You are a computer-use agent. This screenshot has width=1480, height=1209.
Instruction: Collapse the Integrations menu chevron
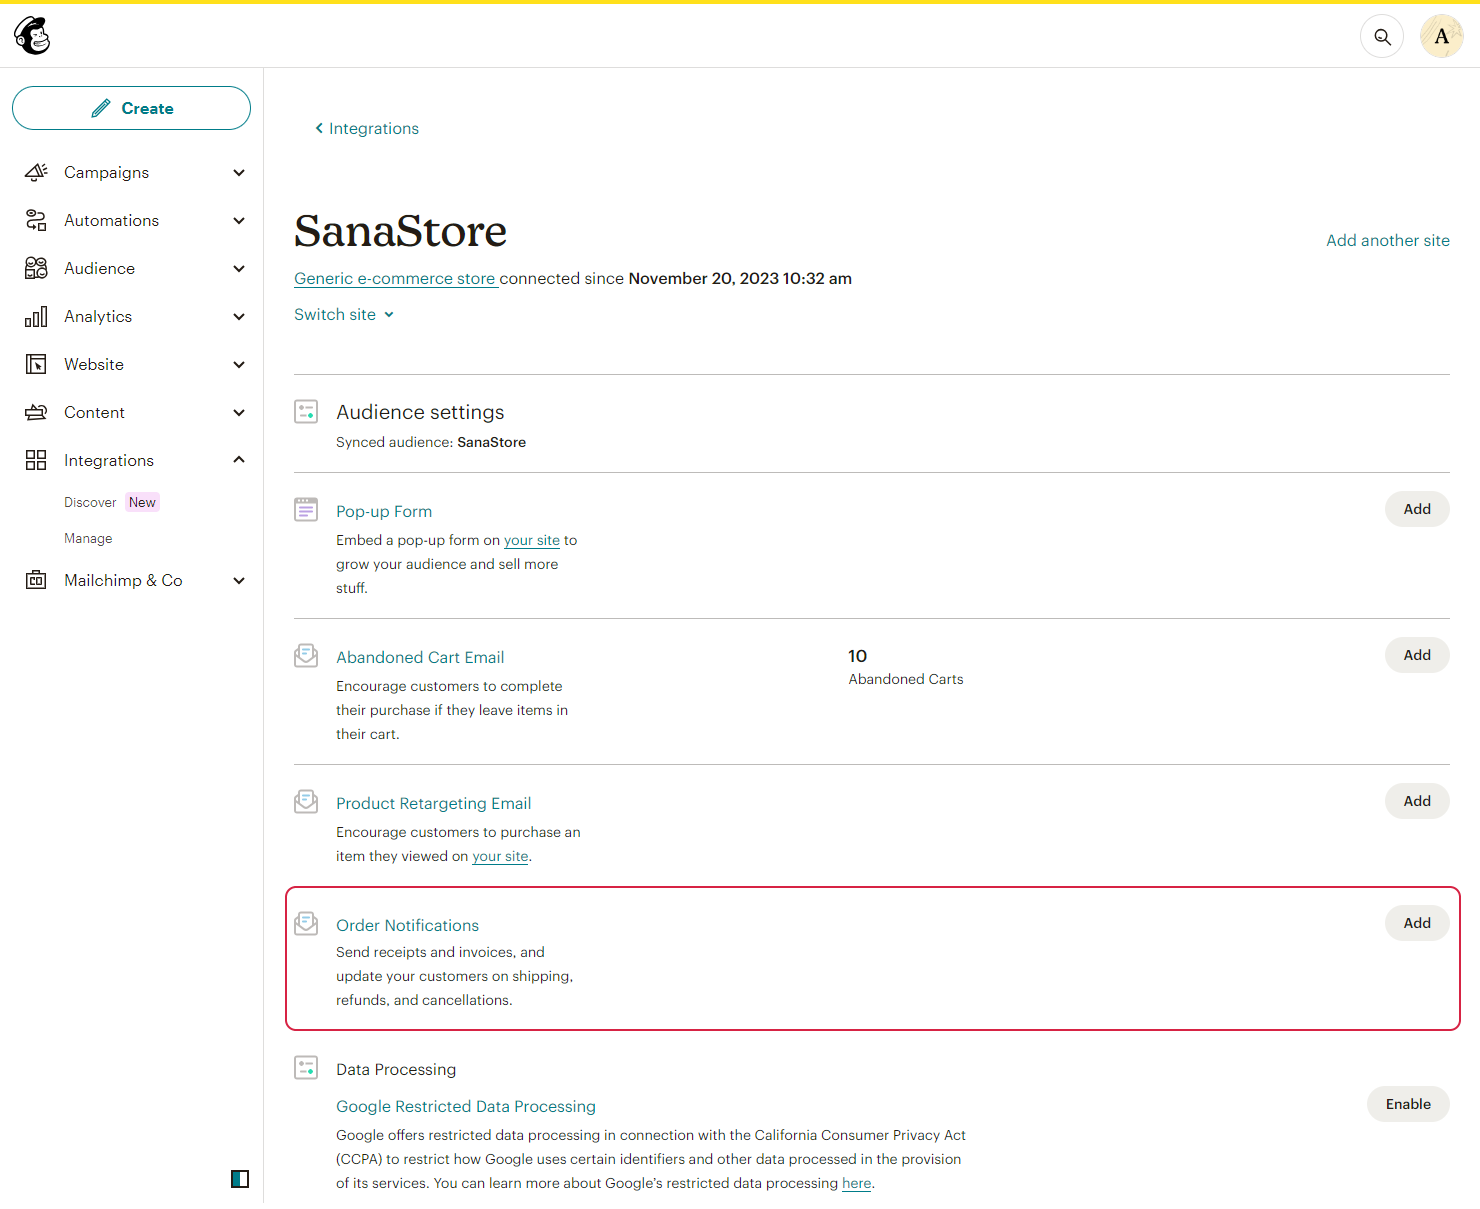tap(239, 460)
